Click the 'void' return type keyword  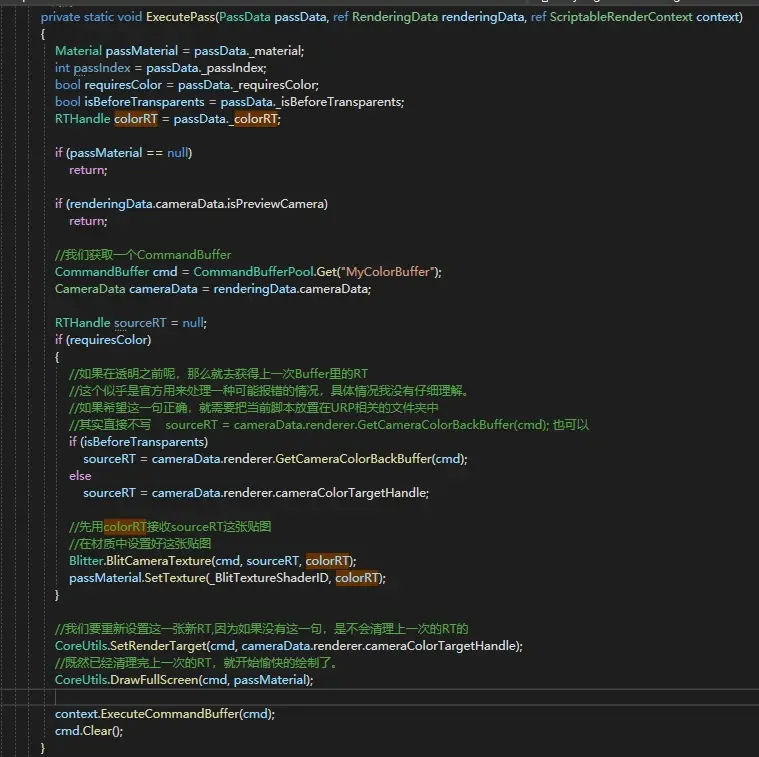130,17
